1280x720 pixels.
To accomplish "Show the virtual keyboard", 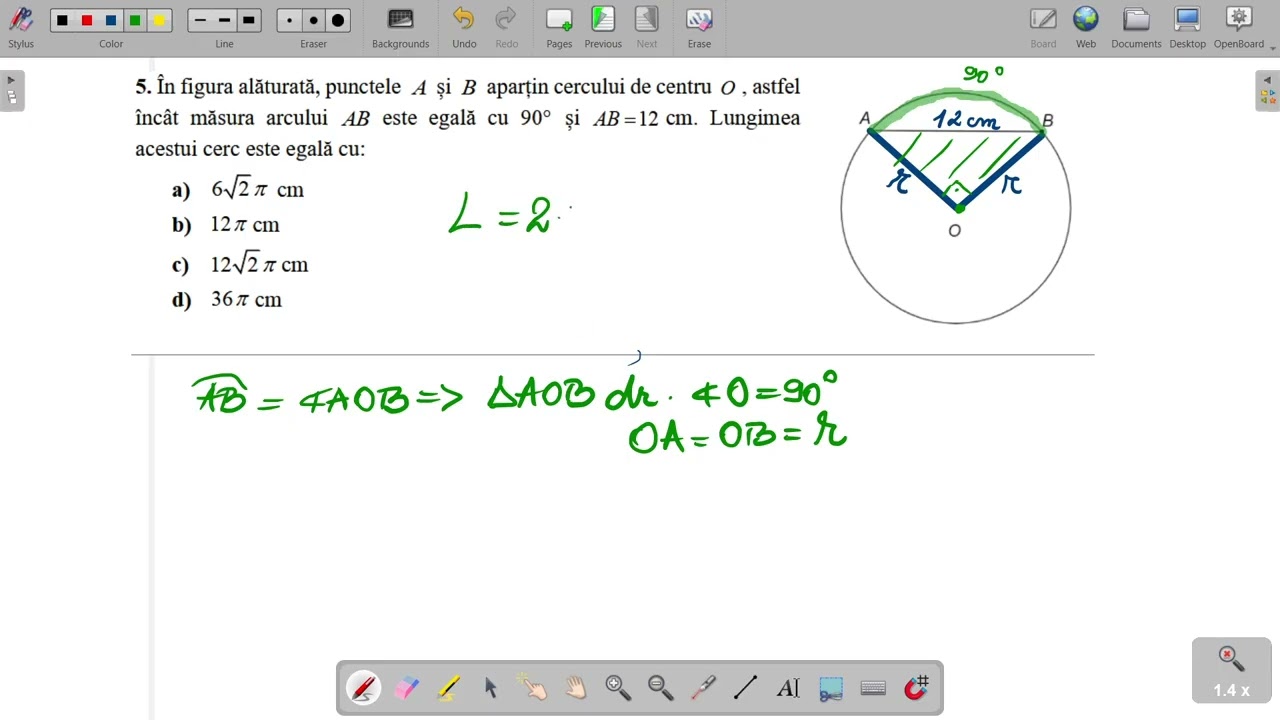I will pos(873,688).
